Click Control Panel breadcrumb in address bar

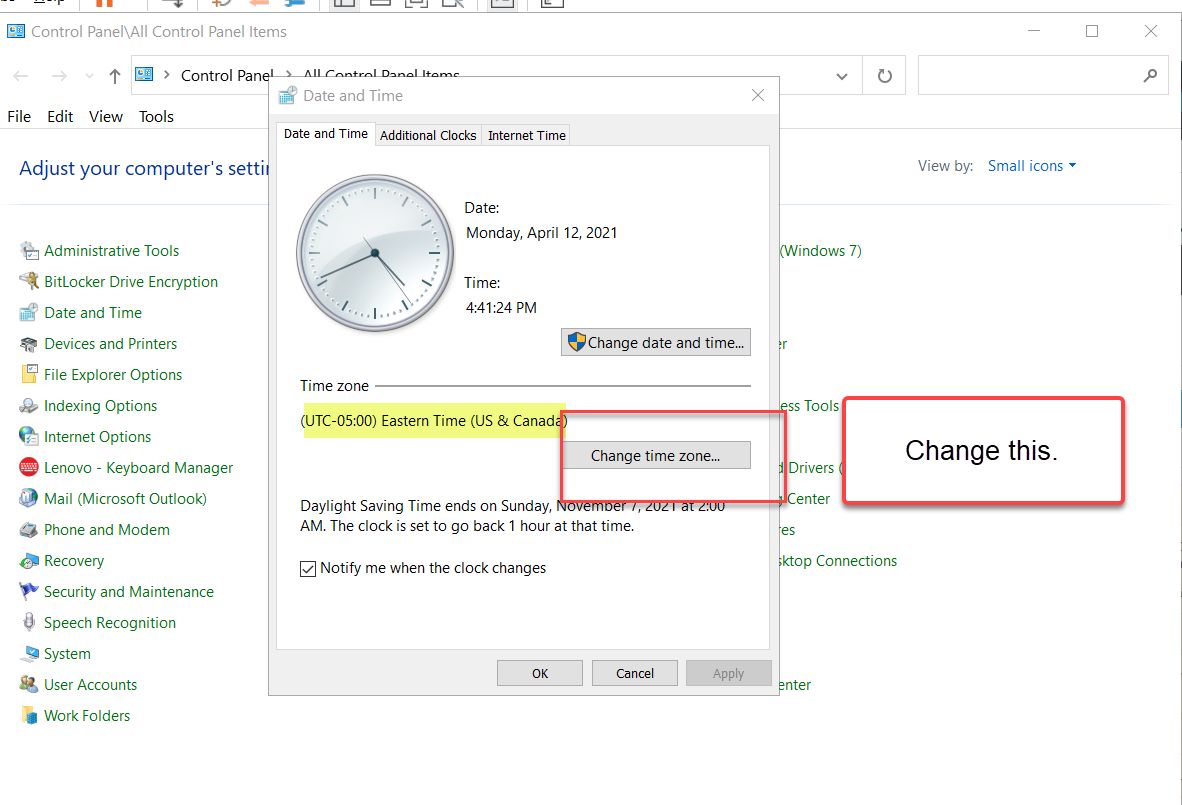(x=226, y=75)
